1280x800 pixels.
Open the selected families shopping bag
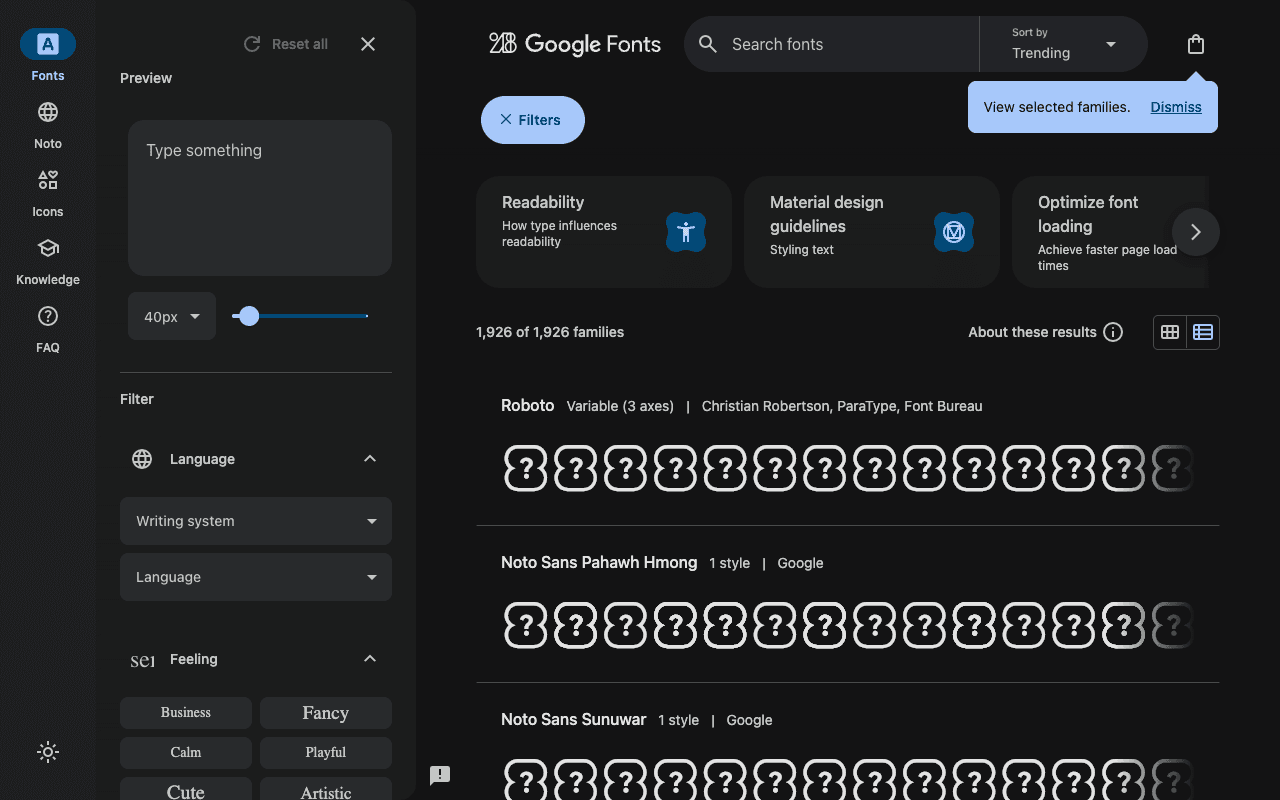point(1196,44)
